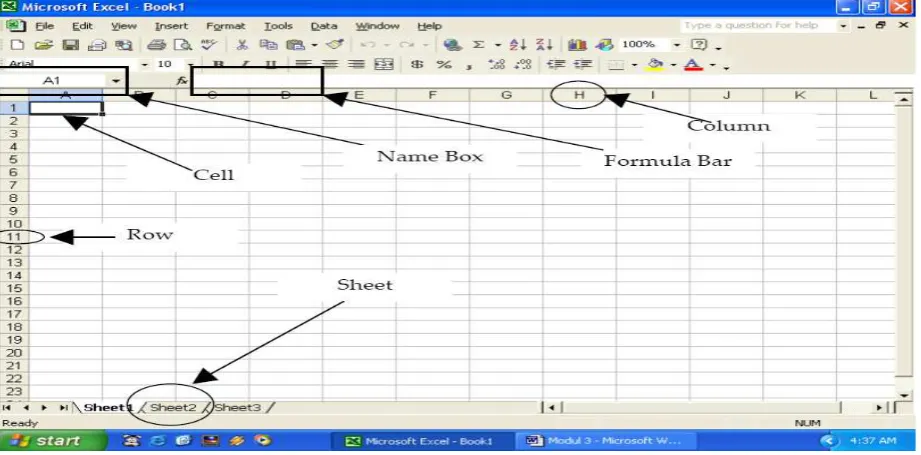The width and height of the screenshot is (921, 455).
Task: Click Microsoft Excel - Book1 taskbar button
Action: point(421,440)
